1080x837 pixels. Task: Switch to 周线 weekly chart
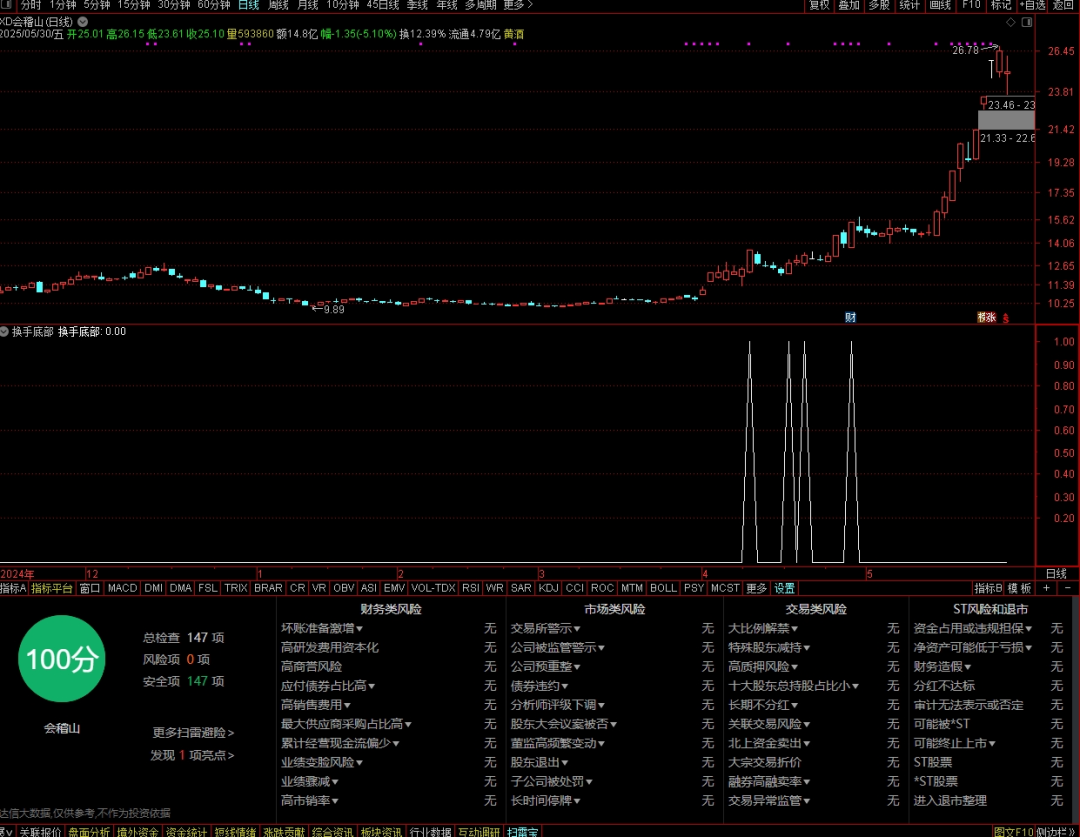tap(278, 5)
